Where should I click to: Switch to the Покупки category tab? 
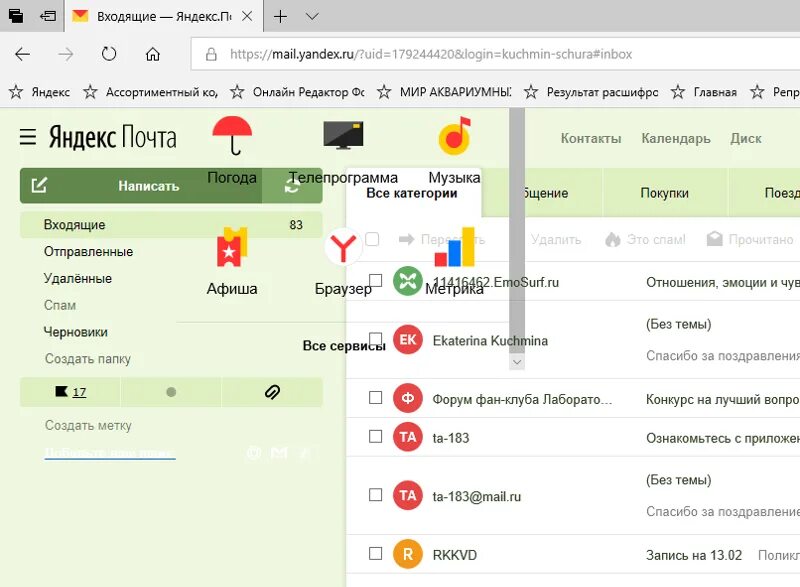point(664,193)
